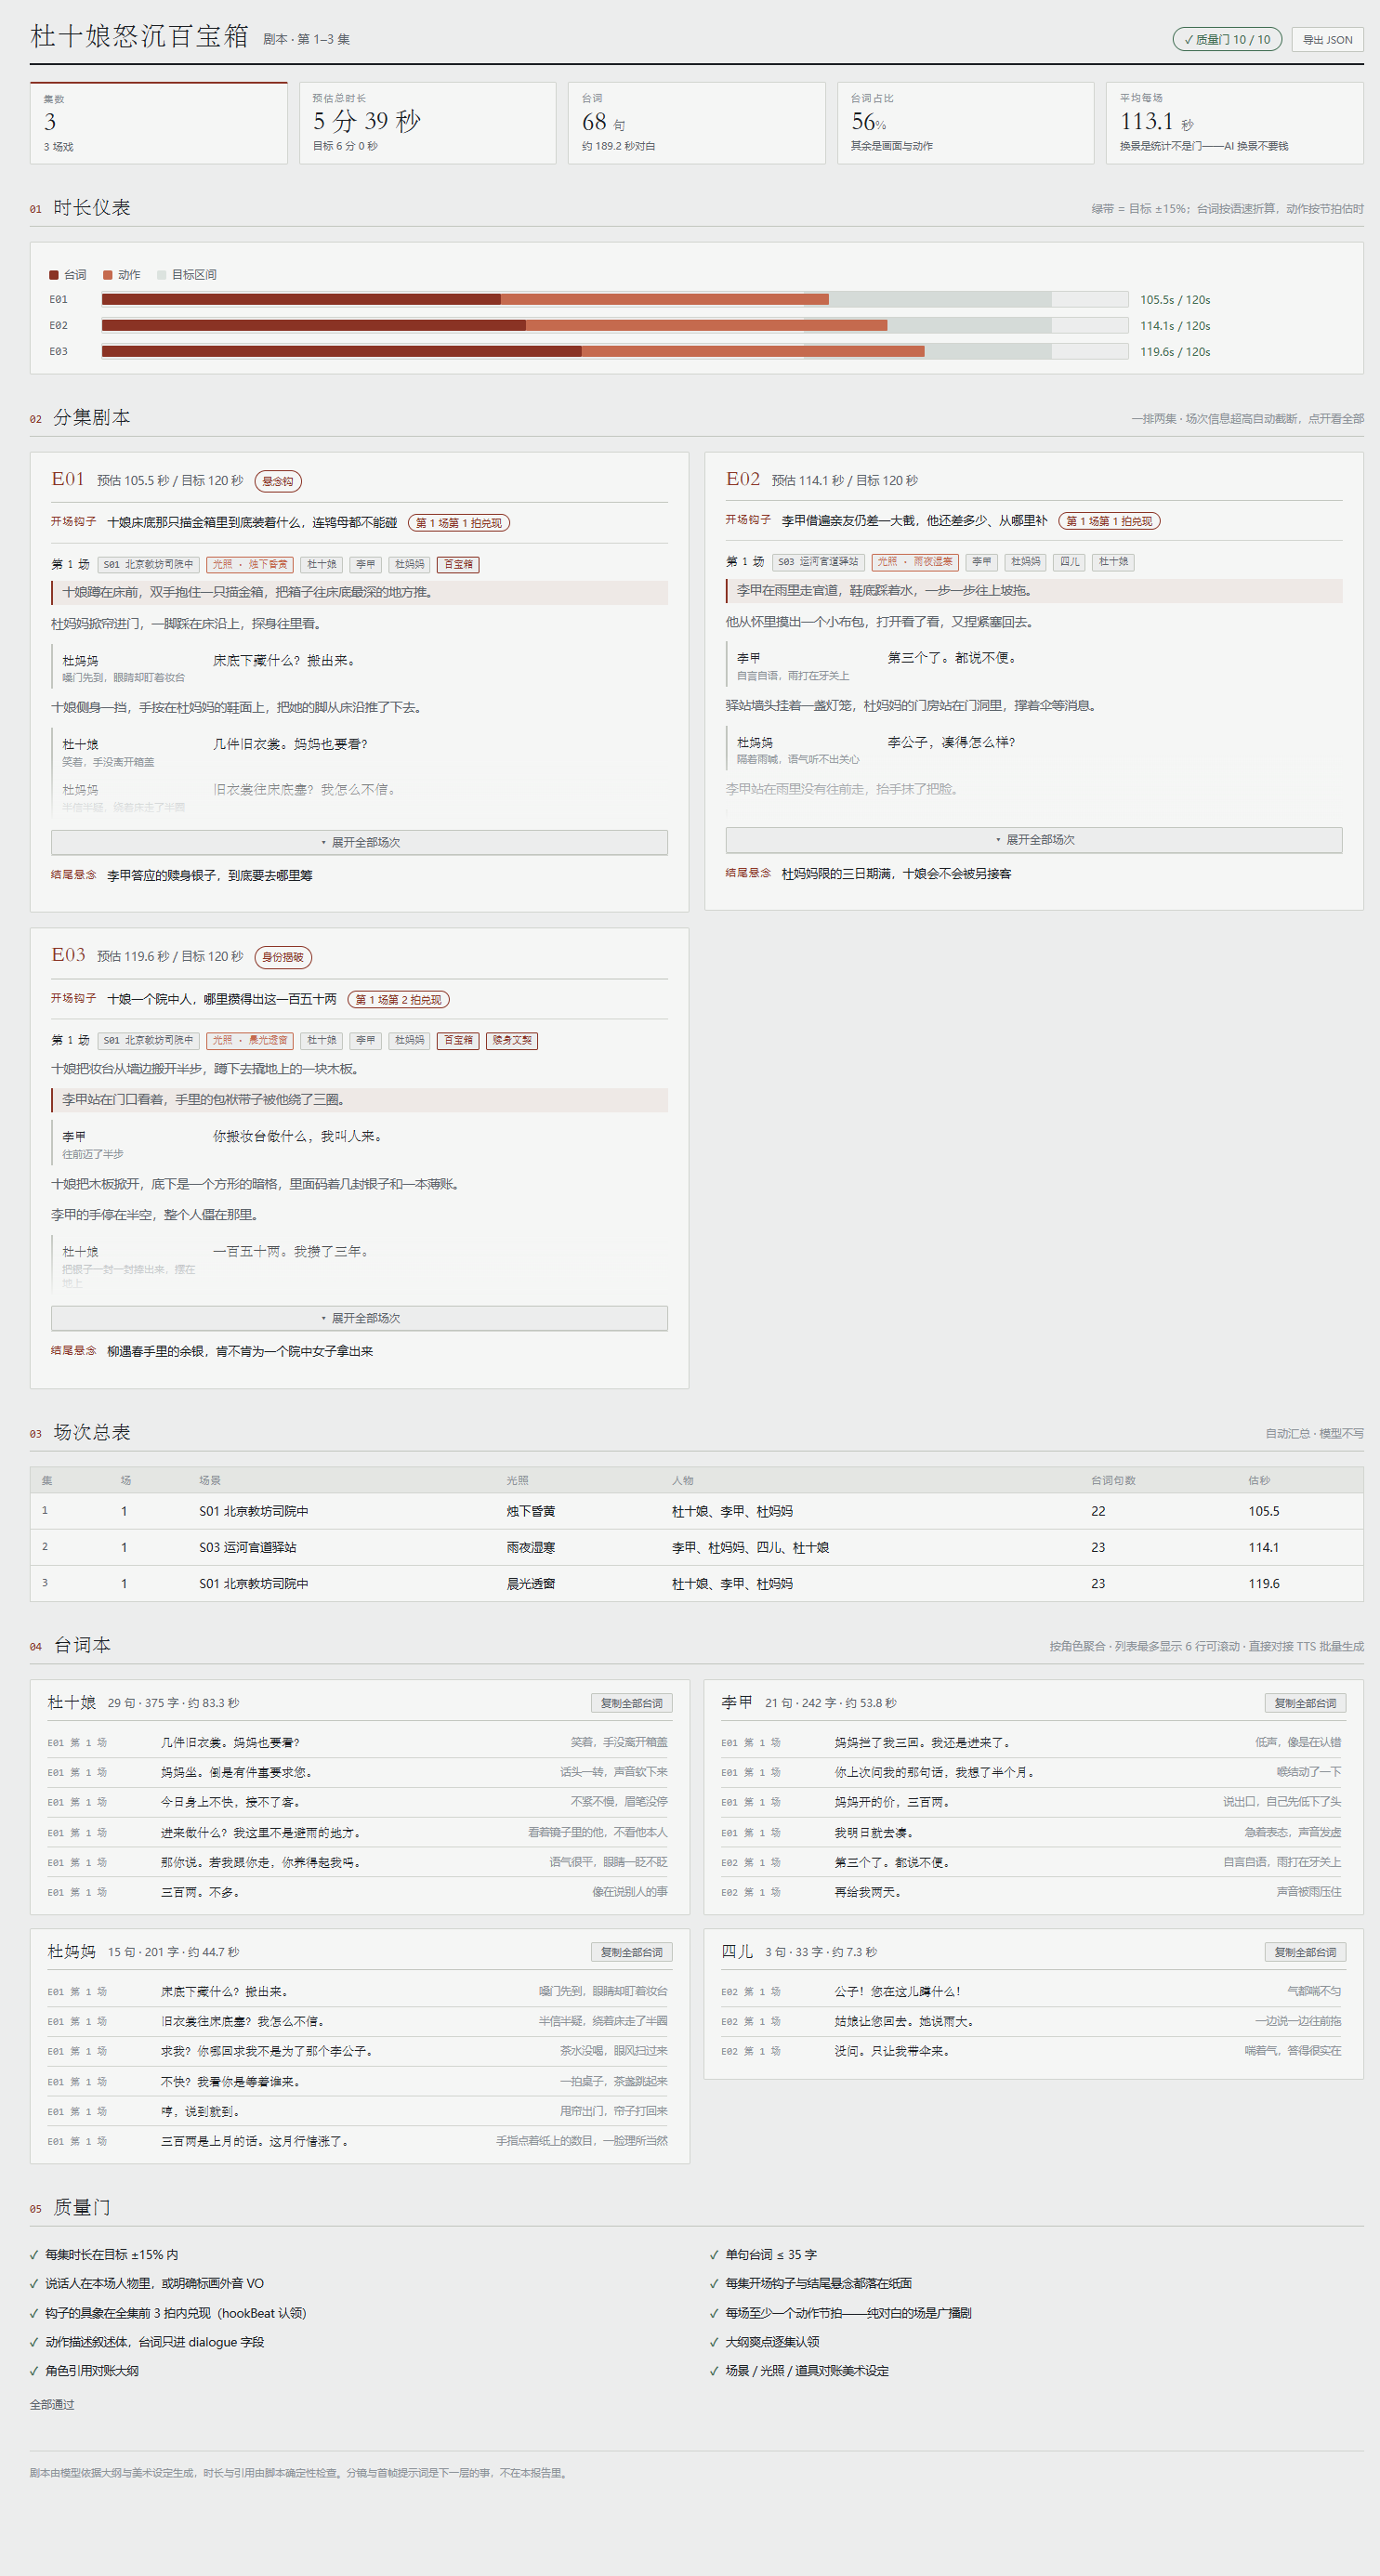The width and height of the screenshot is (1380, 2576).
Task: Click the 雨夜湿寒 cell in the scene table
Action: 531,1548
